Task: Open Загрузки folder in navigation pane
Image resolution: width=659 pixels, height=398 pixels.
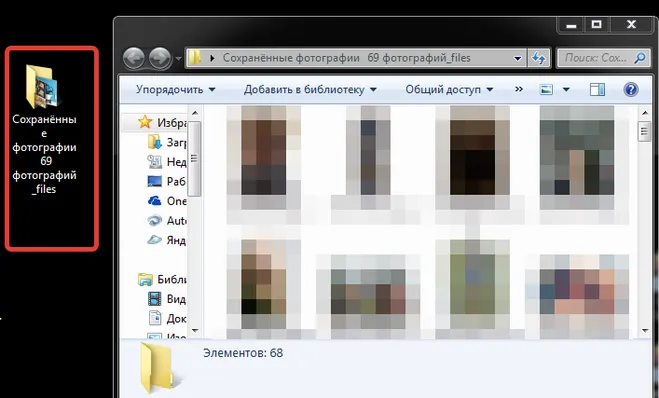Action: tap(166, 142)
